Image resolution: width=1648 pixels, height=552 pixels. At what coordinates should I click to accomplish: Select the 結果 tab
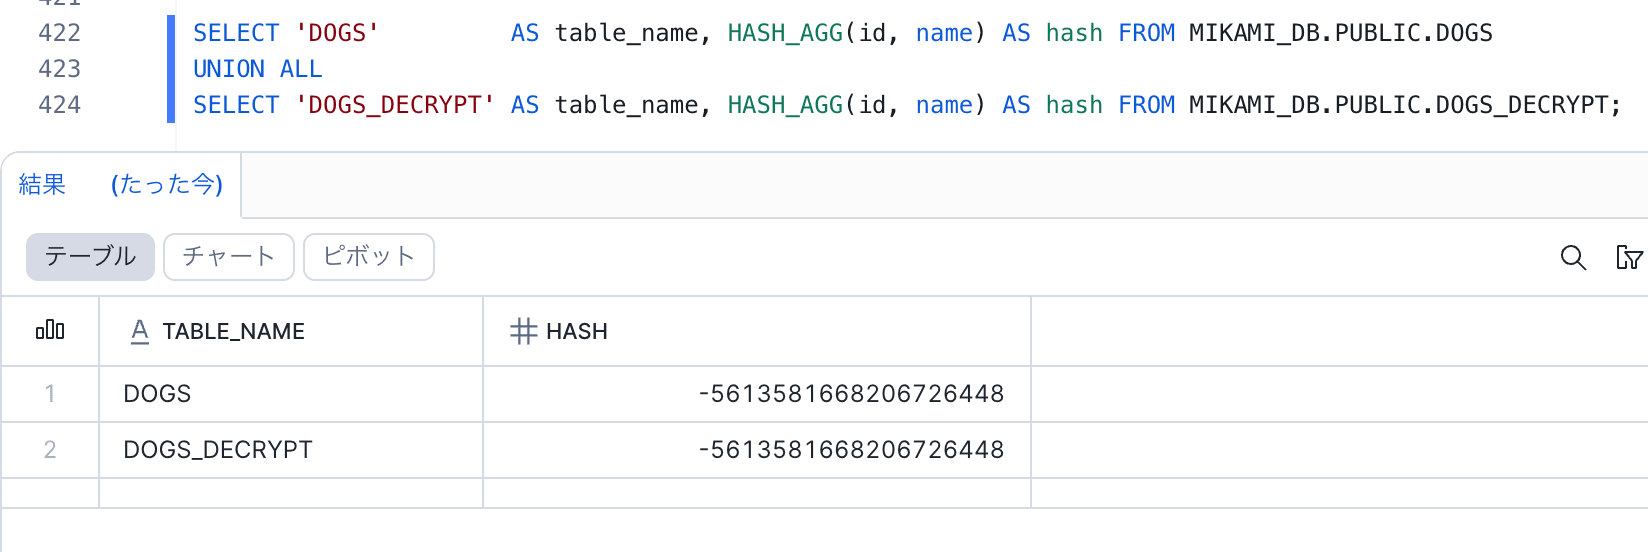[42, 184]
